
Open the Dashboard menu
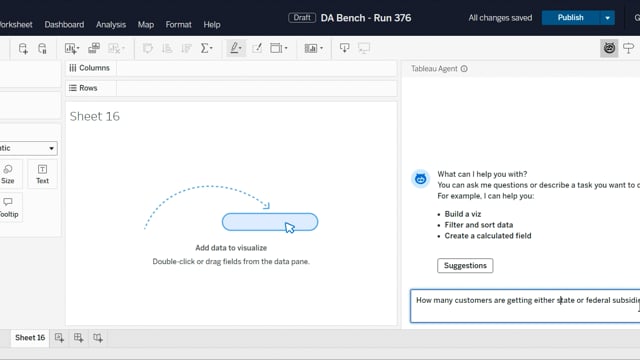(64, 24)
